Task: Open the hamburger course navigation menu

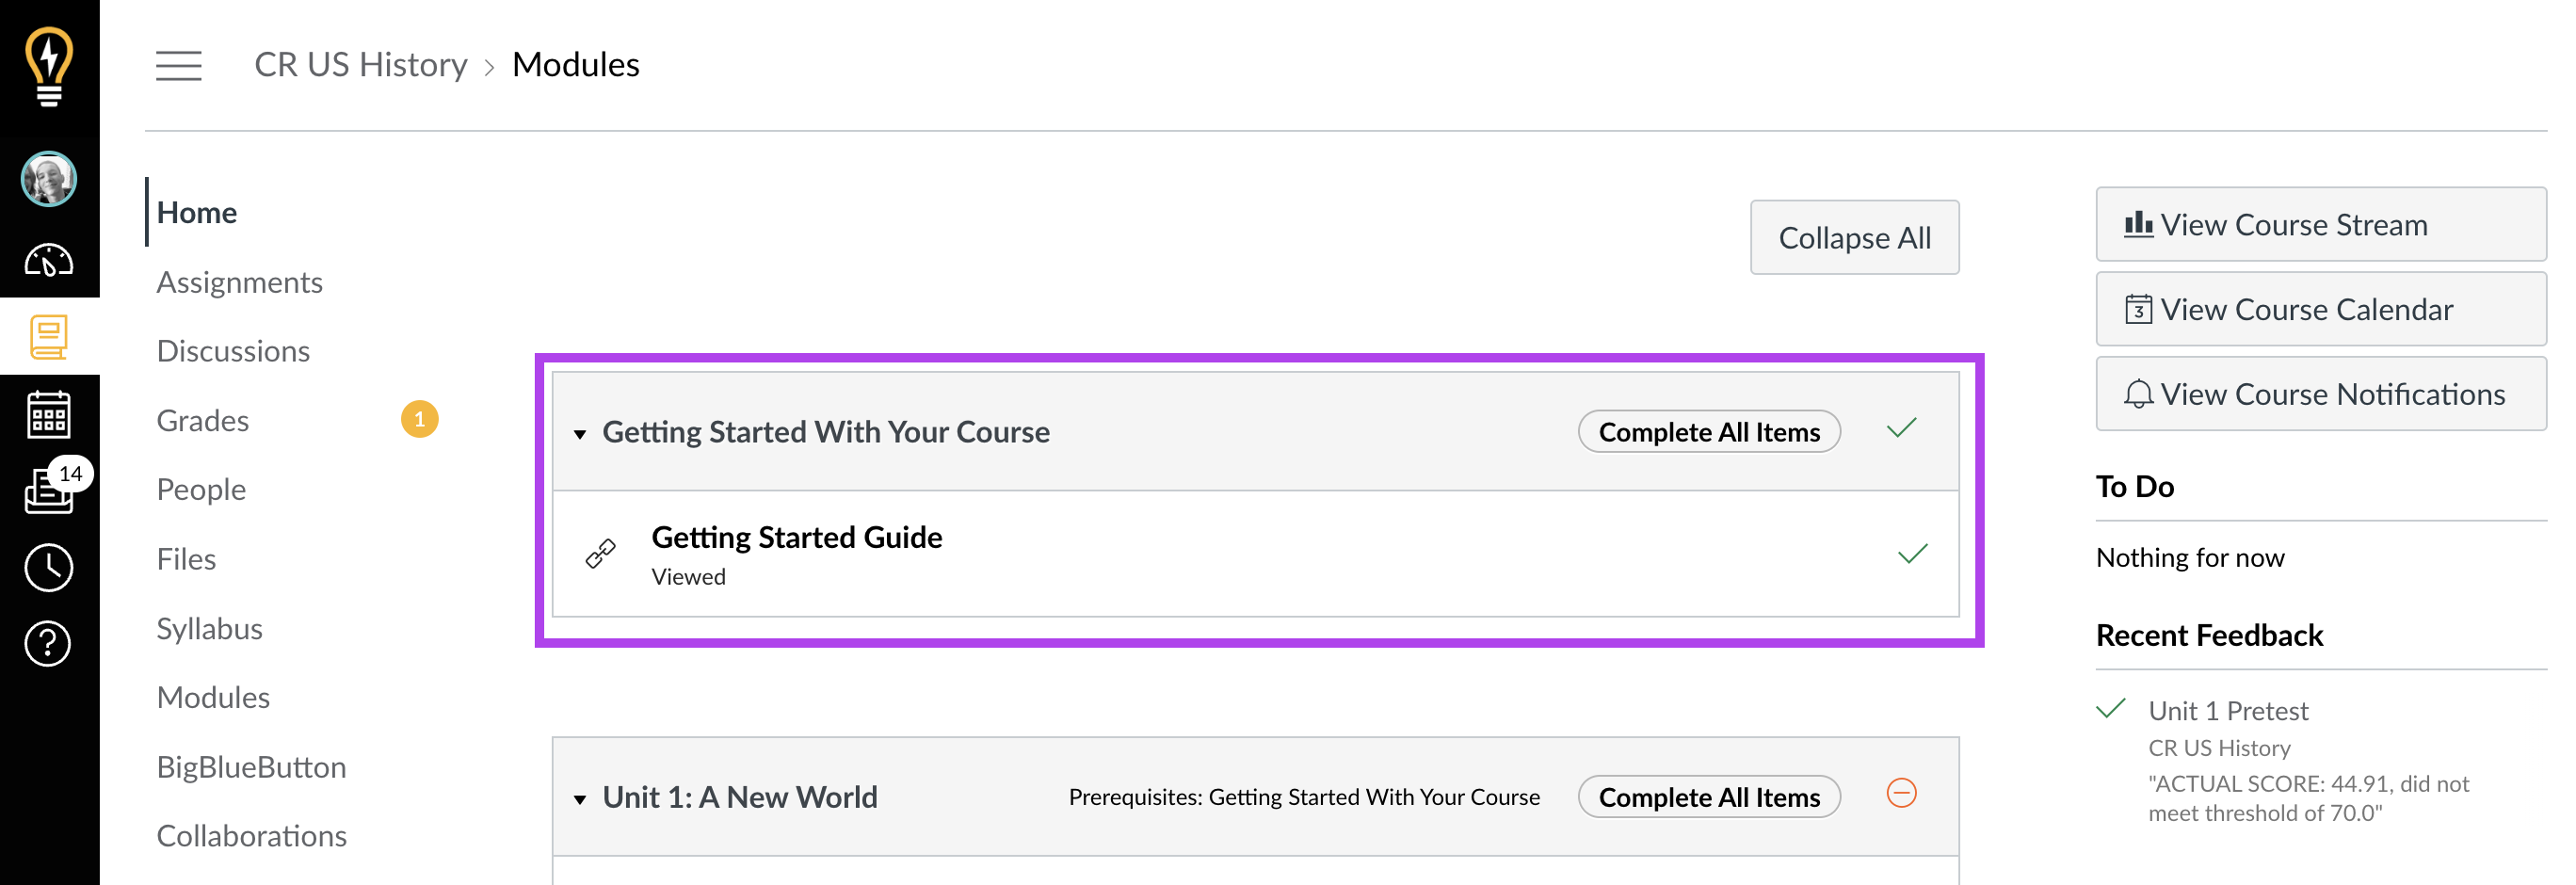Action: (x=178, y=66)
